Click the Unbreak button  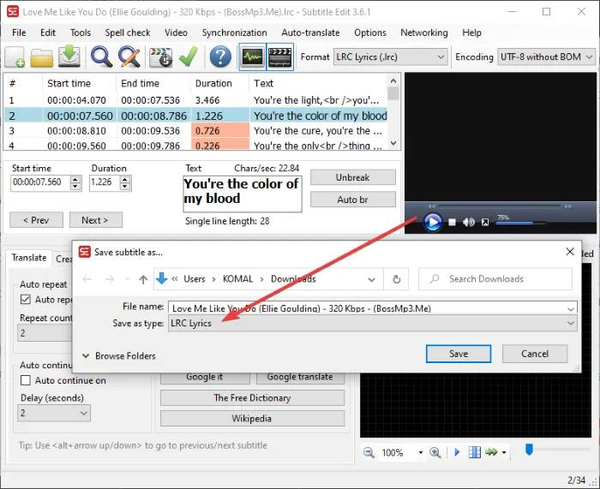coord(353,178)
